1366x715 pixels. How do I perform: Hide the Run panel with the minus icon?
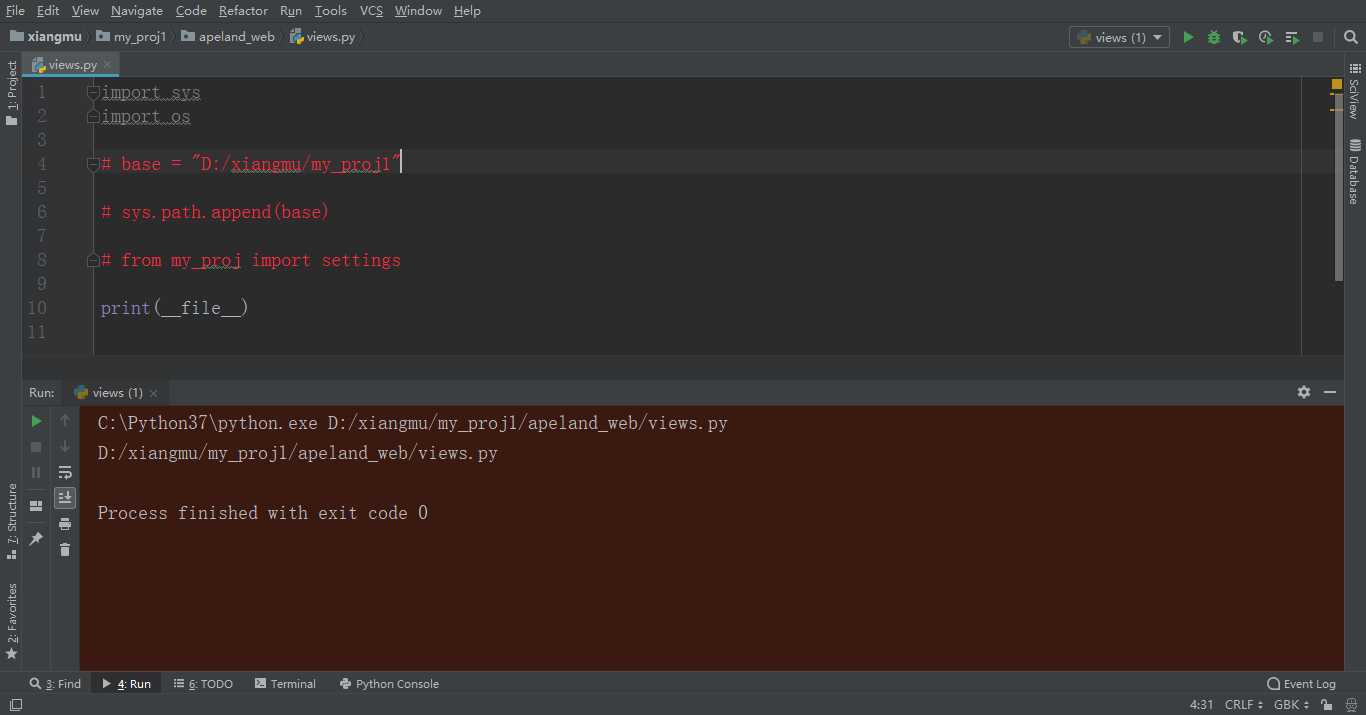point(1330,392)
